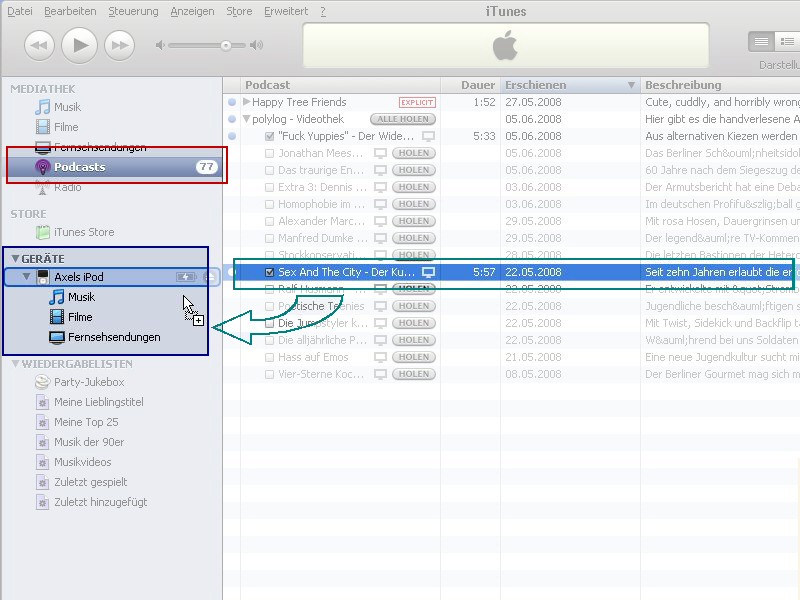Open the Steuerung menu
This screenshot has width=800, height=600.
pos(133,11)
